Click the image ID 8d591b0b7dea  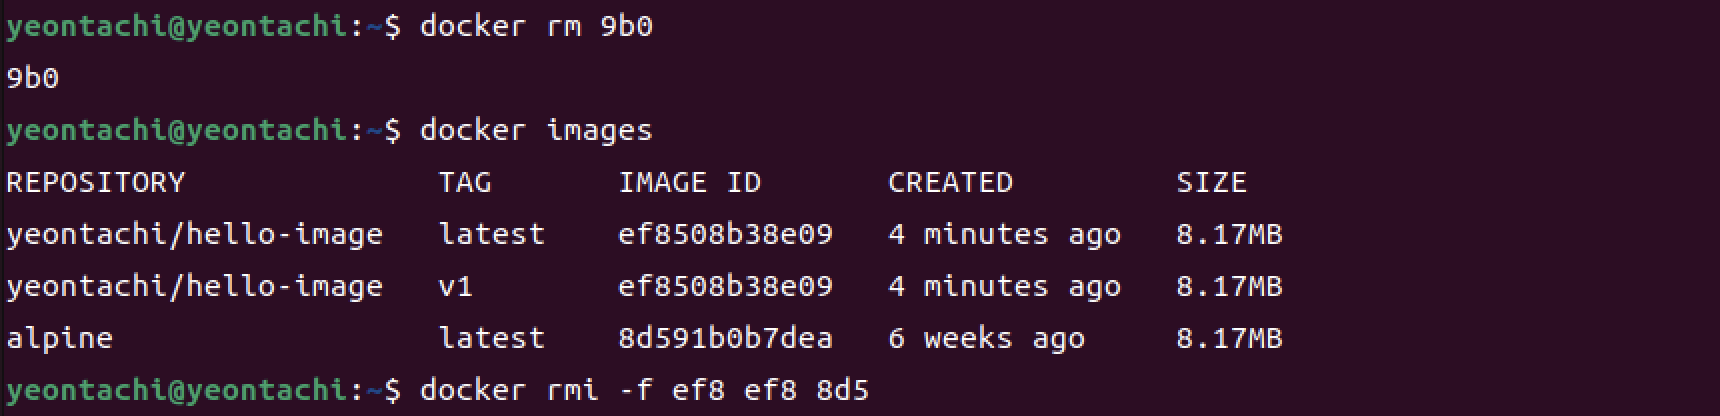coord(725,338)
